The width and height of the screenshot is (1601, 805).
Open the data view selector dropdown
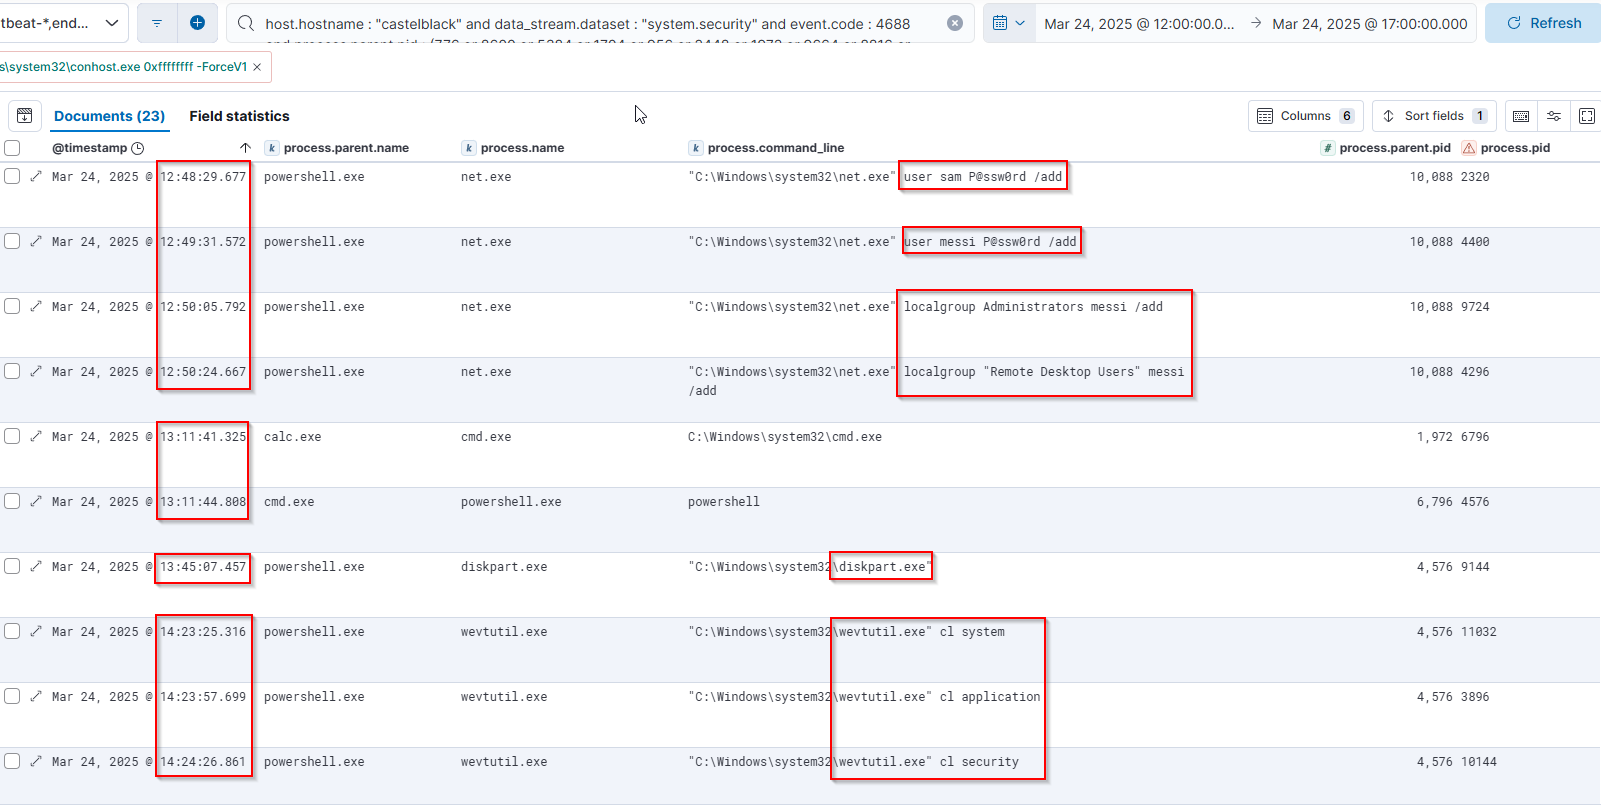tap(64, 23)
